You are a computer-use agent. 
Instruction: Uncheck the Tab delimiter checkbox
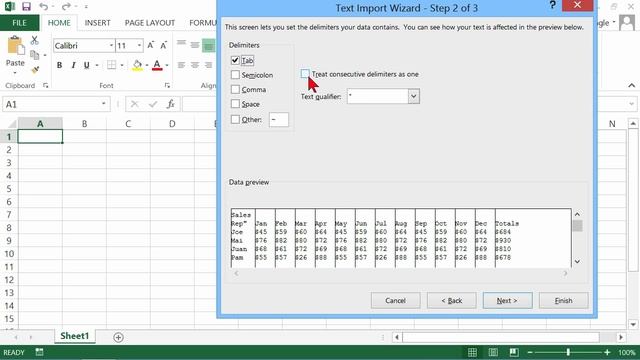[x=235, y=60]
